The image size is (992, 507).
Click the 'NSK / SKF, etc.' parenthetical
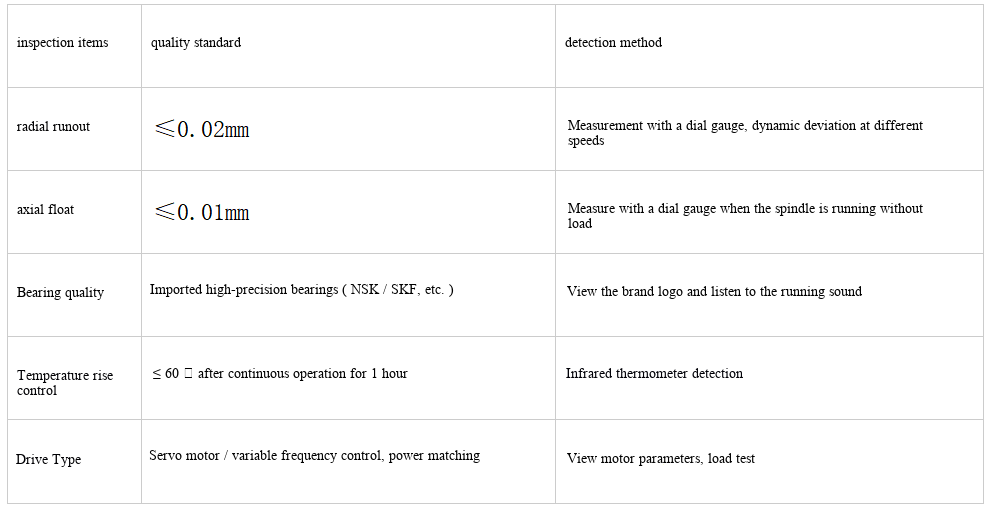(x=402, y=290)
